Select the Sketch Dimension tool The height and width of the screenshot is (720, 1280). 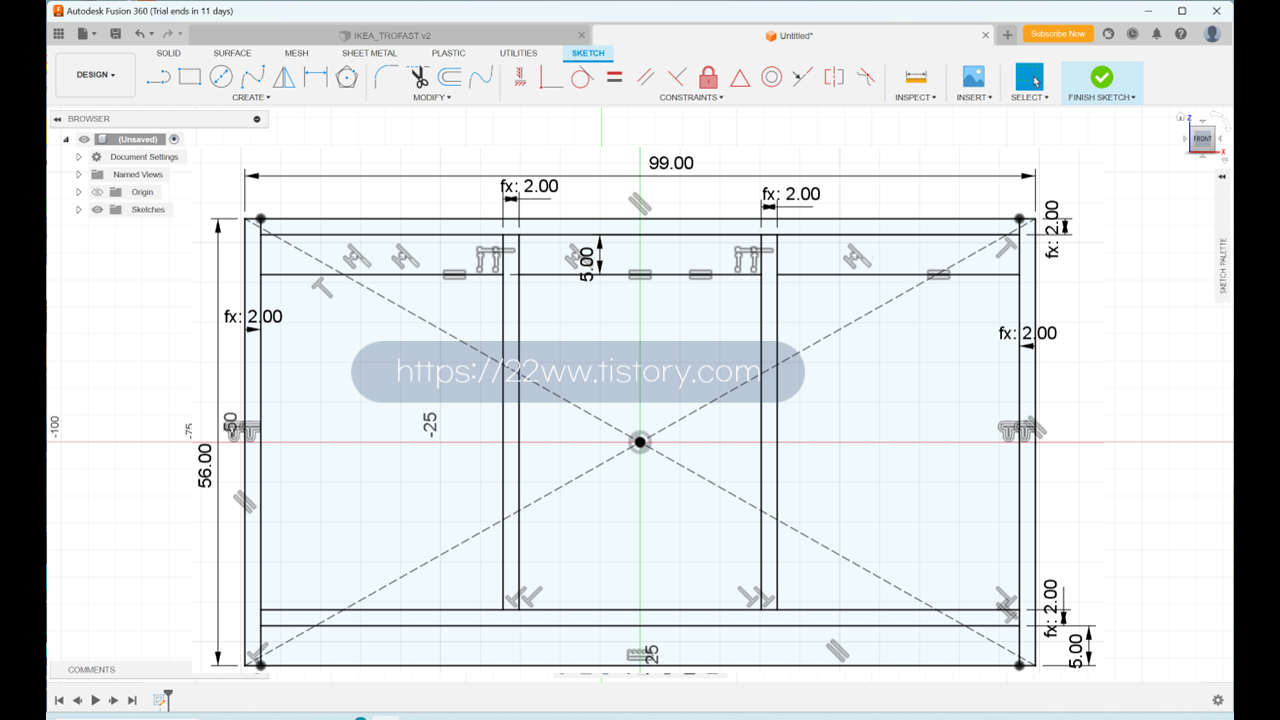[x=316, y=77]
